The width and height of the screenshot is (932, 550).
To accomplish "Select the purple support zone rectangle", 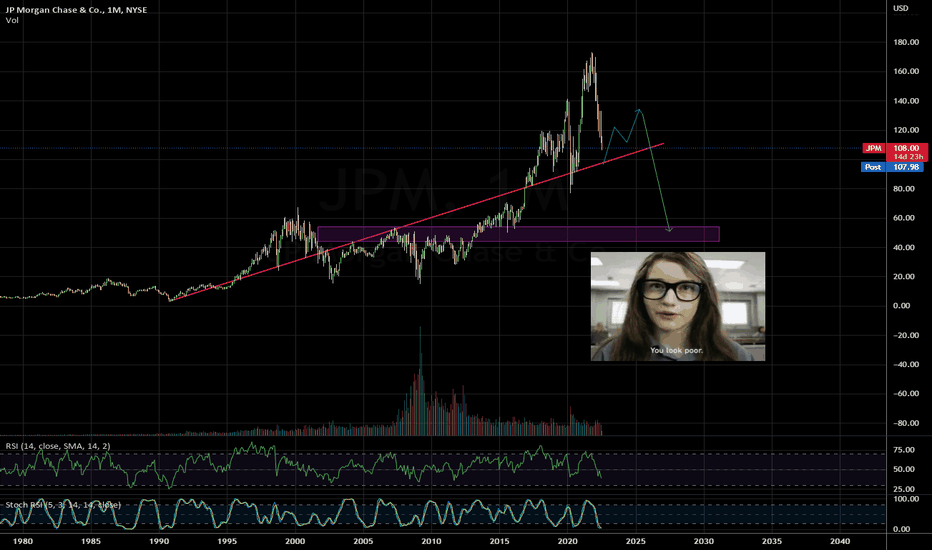I will pos(518,234).
